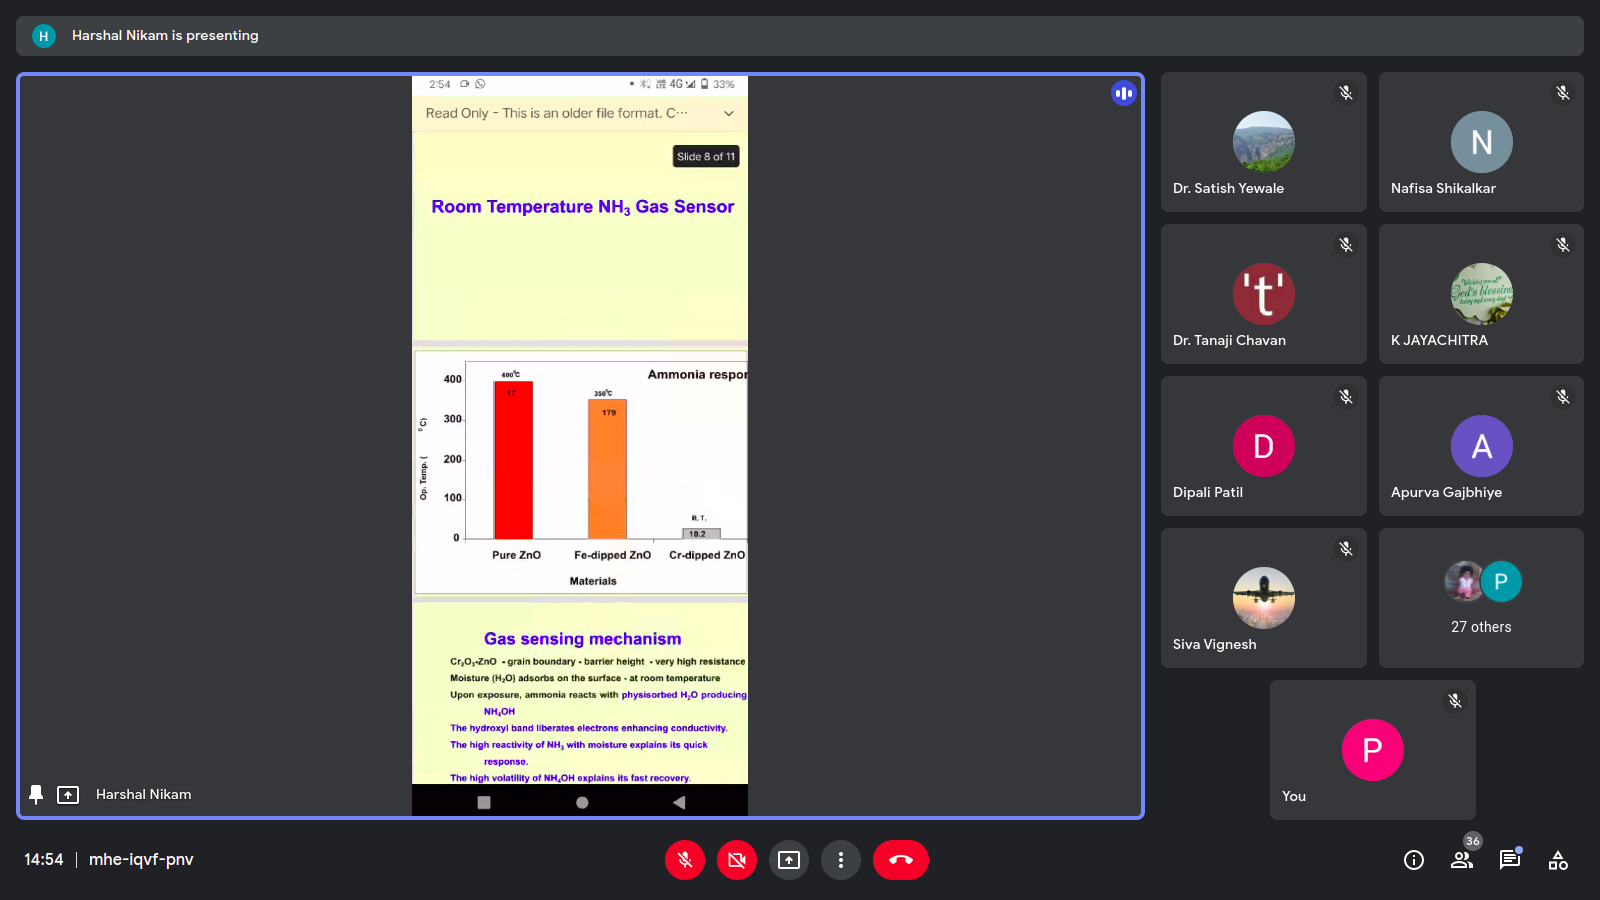
Task: Select Siva Vignesh's tile
Action: coord(1264,598)
